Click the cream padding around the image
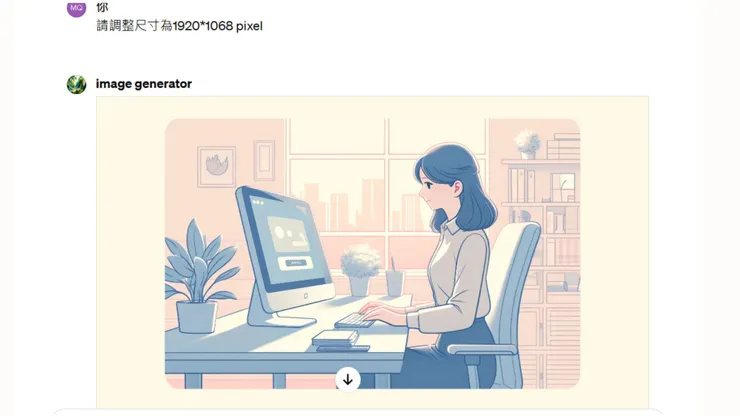 (130, 253)
